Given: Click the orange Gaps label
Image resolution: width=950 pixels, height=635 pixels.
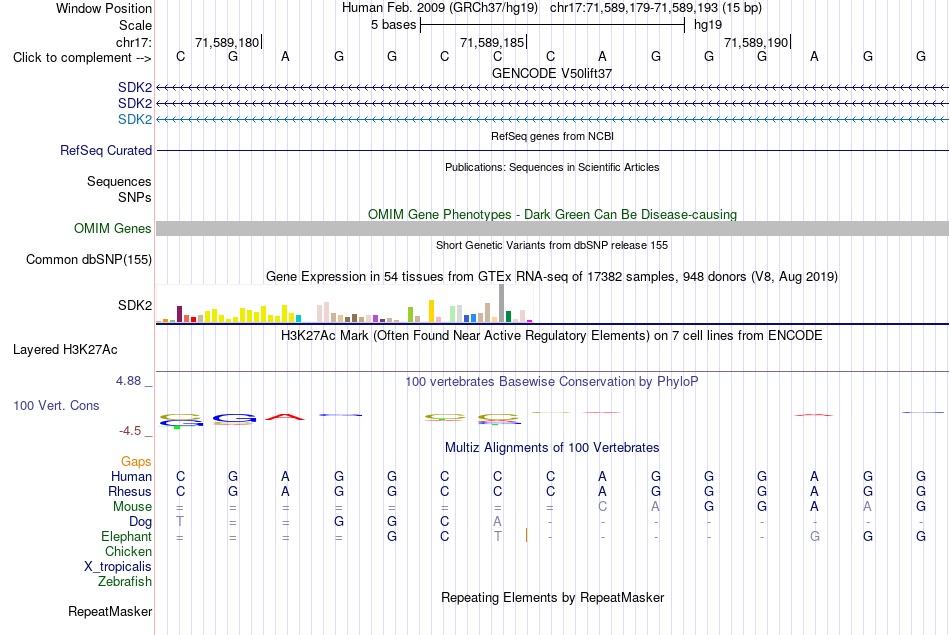Looking at the screenshot, I should click(x=136, y=462).
